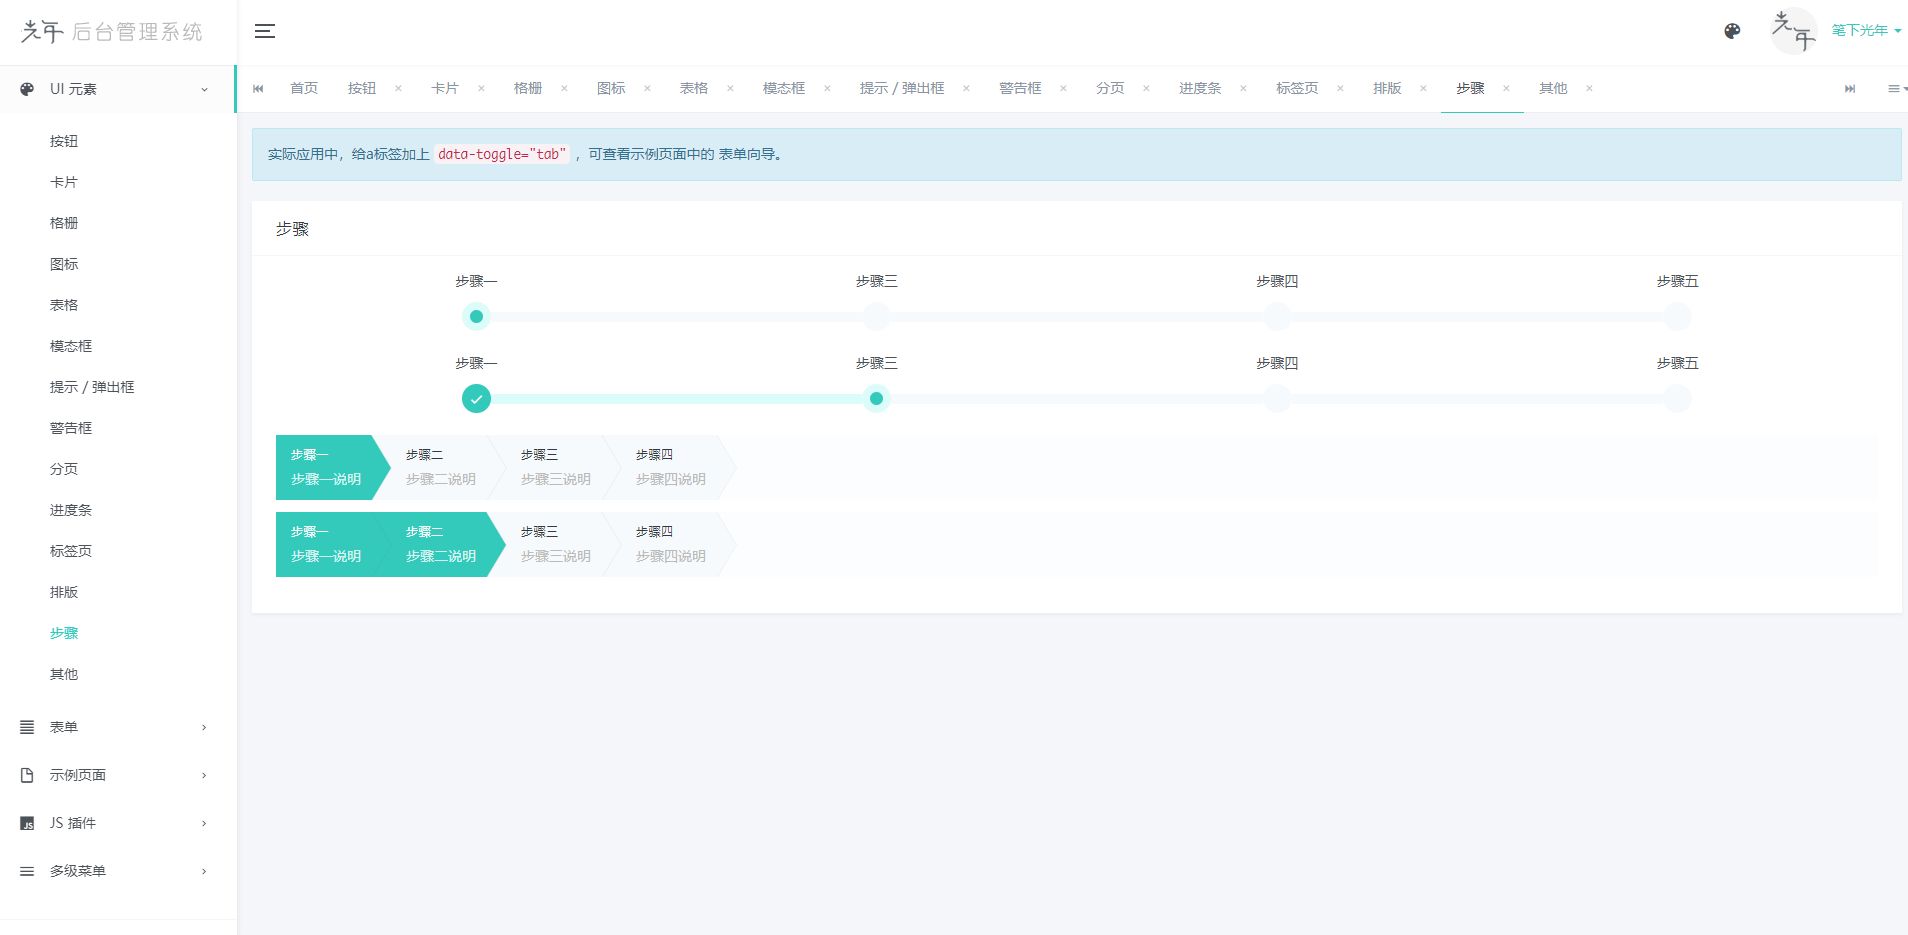
Task: Open theme palette icon in header
Action: point(1732,31)
